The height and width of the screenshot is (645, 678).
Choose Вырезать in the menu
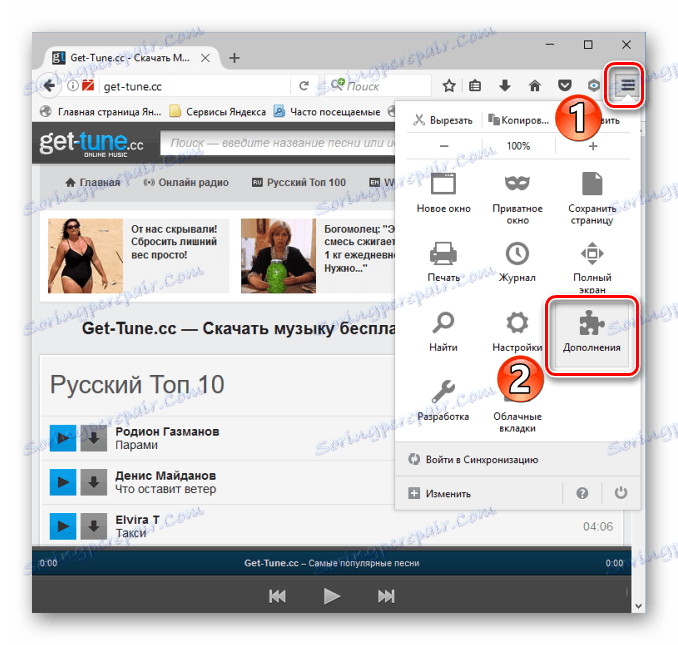443,120
